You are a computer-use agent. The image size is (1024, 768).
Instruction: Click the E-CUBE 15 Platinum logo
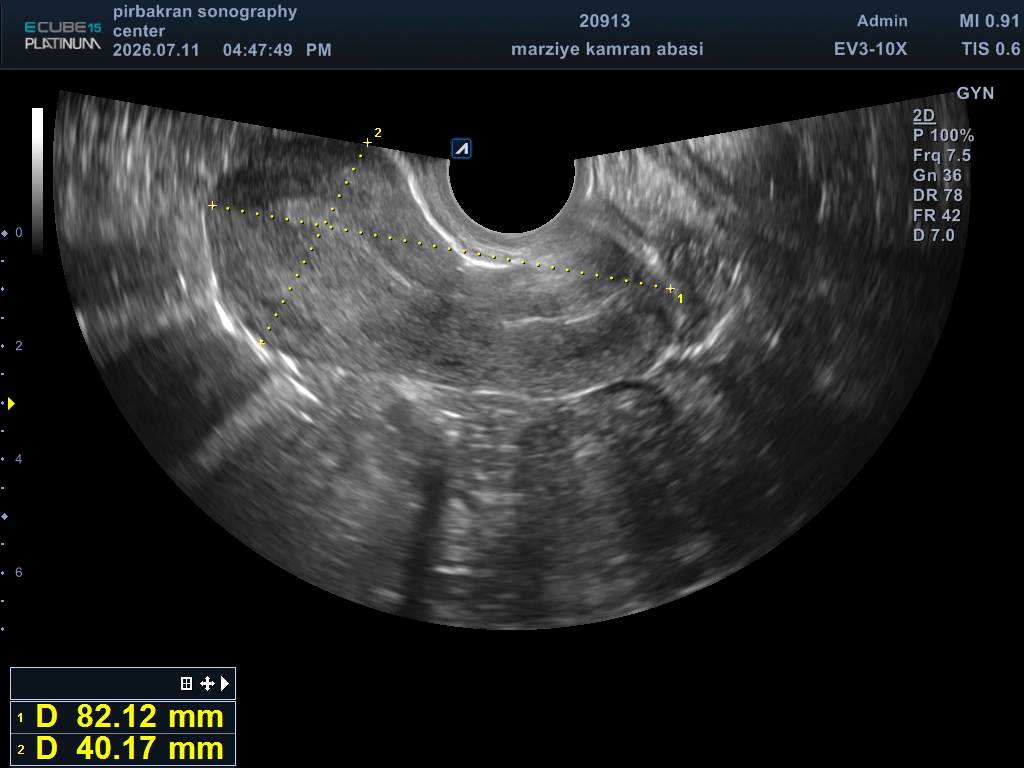click(x=63, y=35)
